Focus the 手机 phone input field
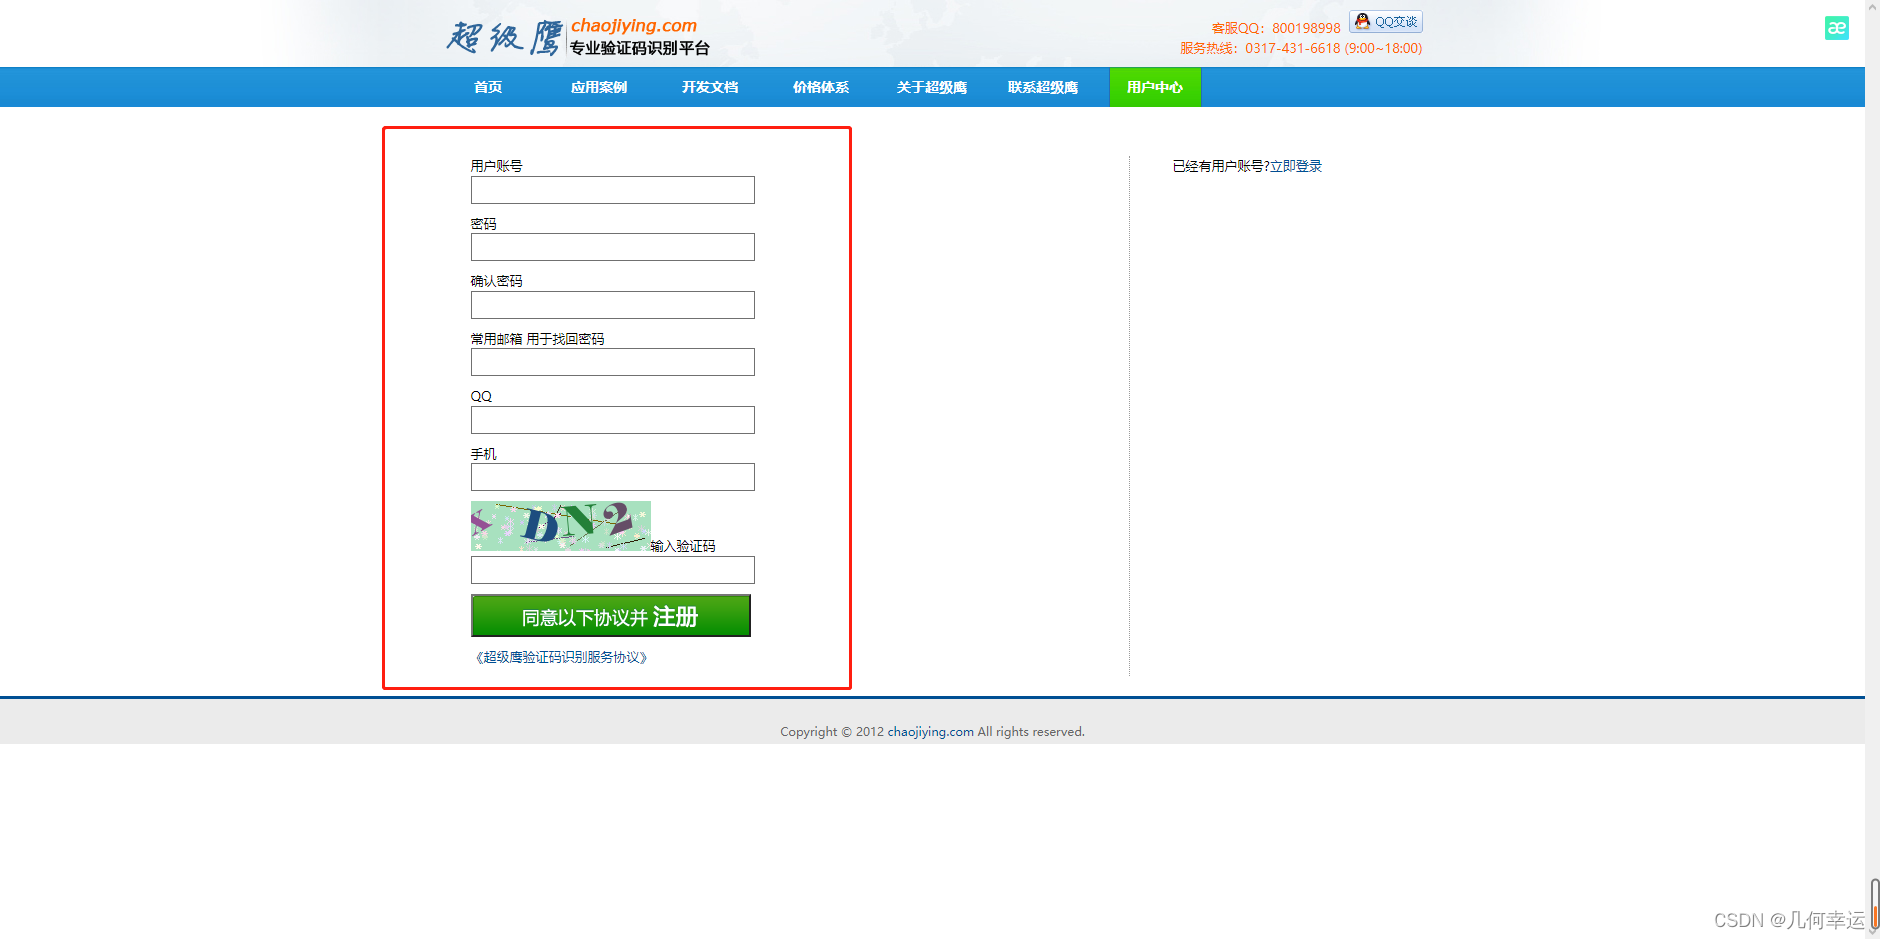The image size is (1880, 939). 613,477
